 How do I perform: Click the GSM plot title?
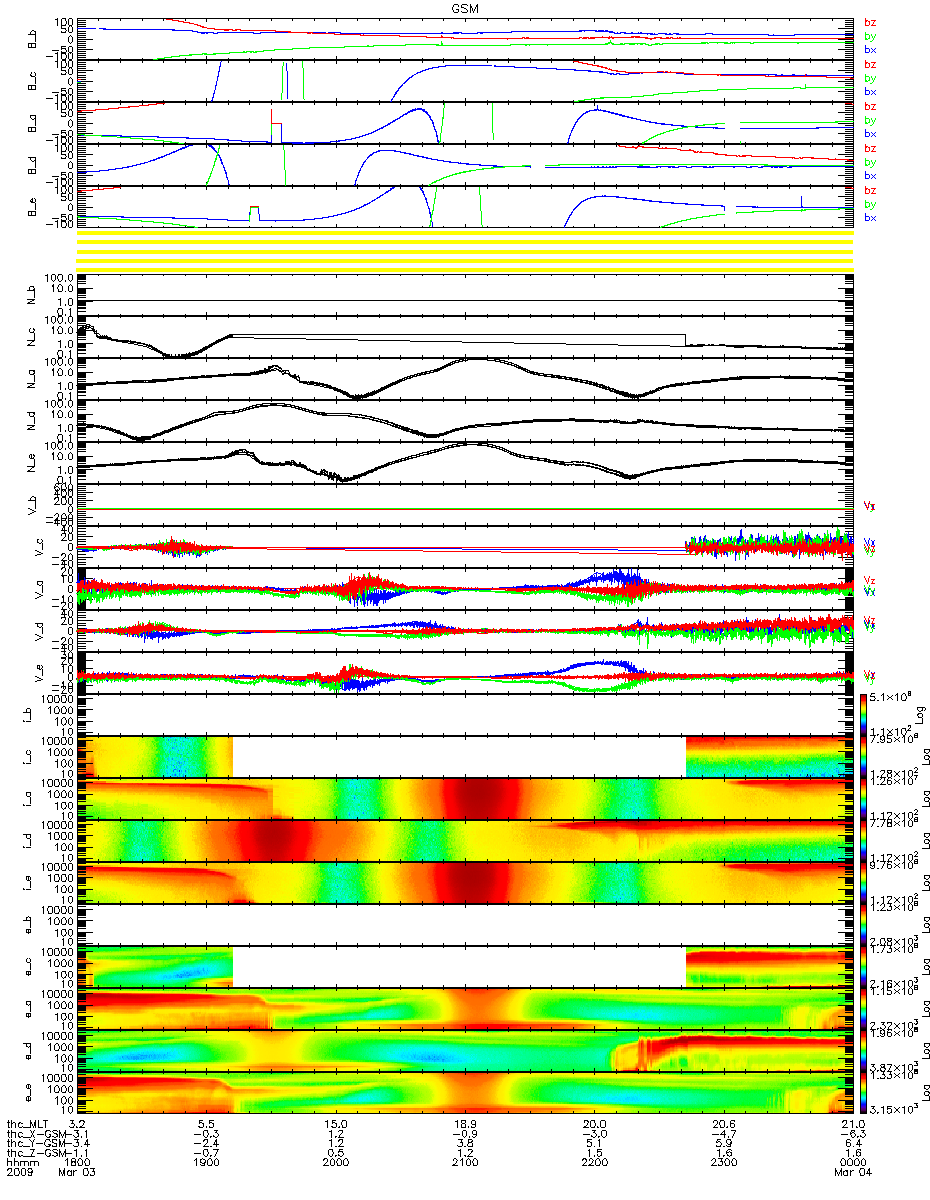coord(466,7)
